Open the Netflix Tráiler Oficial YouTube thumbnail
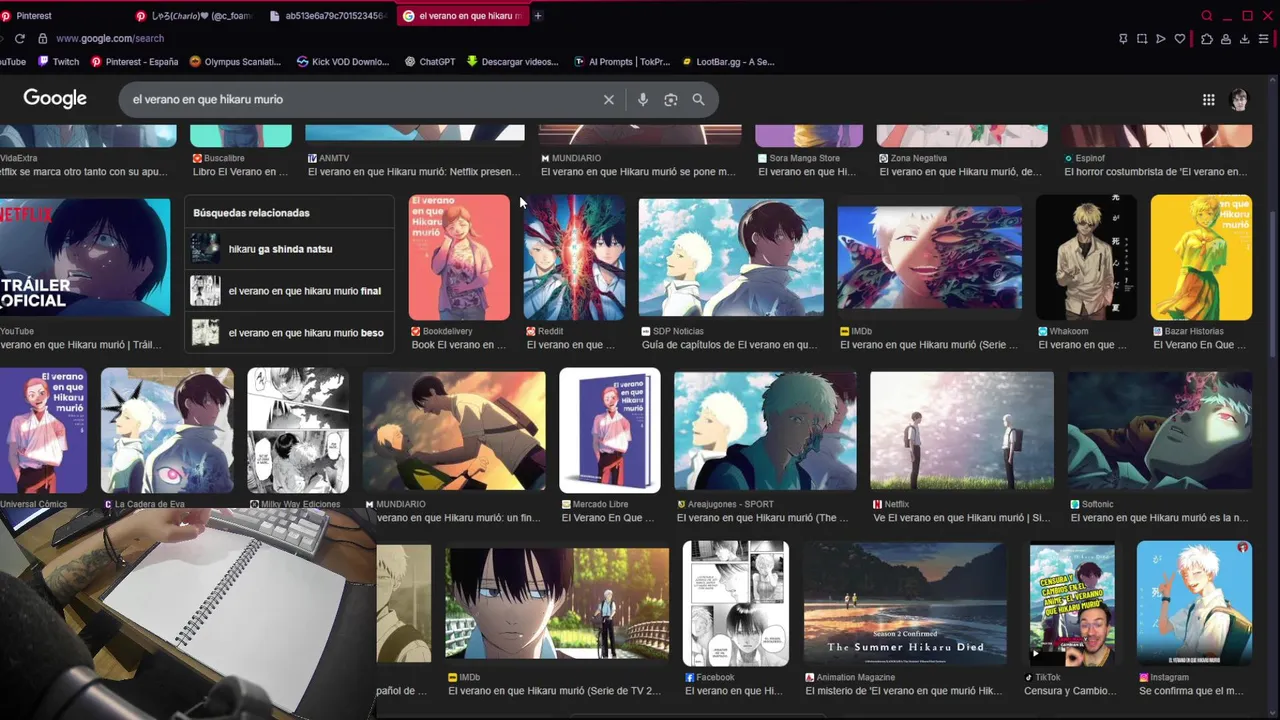Image resolution: width=1280 pixels, height=720 pixels. pos(85,257)
